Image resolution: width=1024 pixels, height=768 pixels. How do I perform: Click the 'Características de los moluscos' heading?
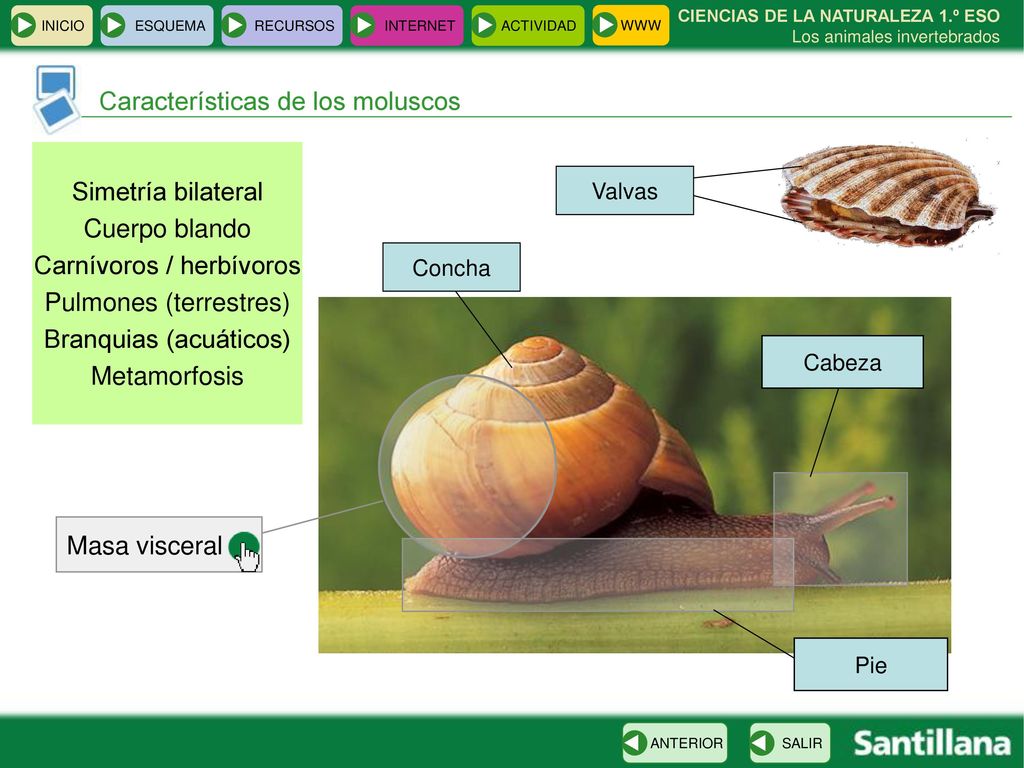pyautogui.click(x=280, y=101)
